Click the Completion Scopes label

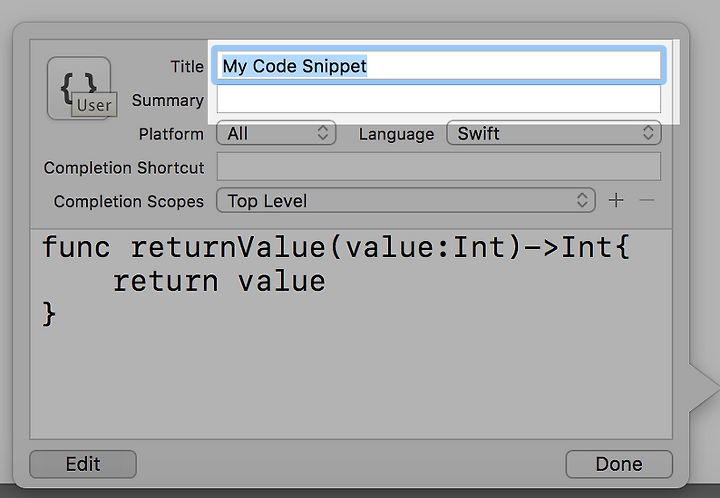[129, 201]
